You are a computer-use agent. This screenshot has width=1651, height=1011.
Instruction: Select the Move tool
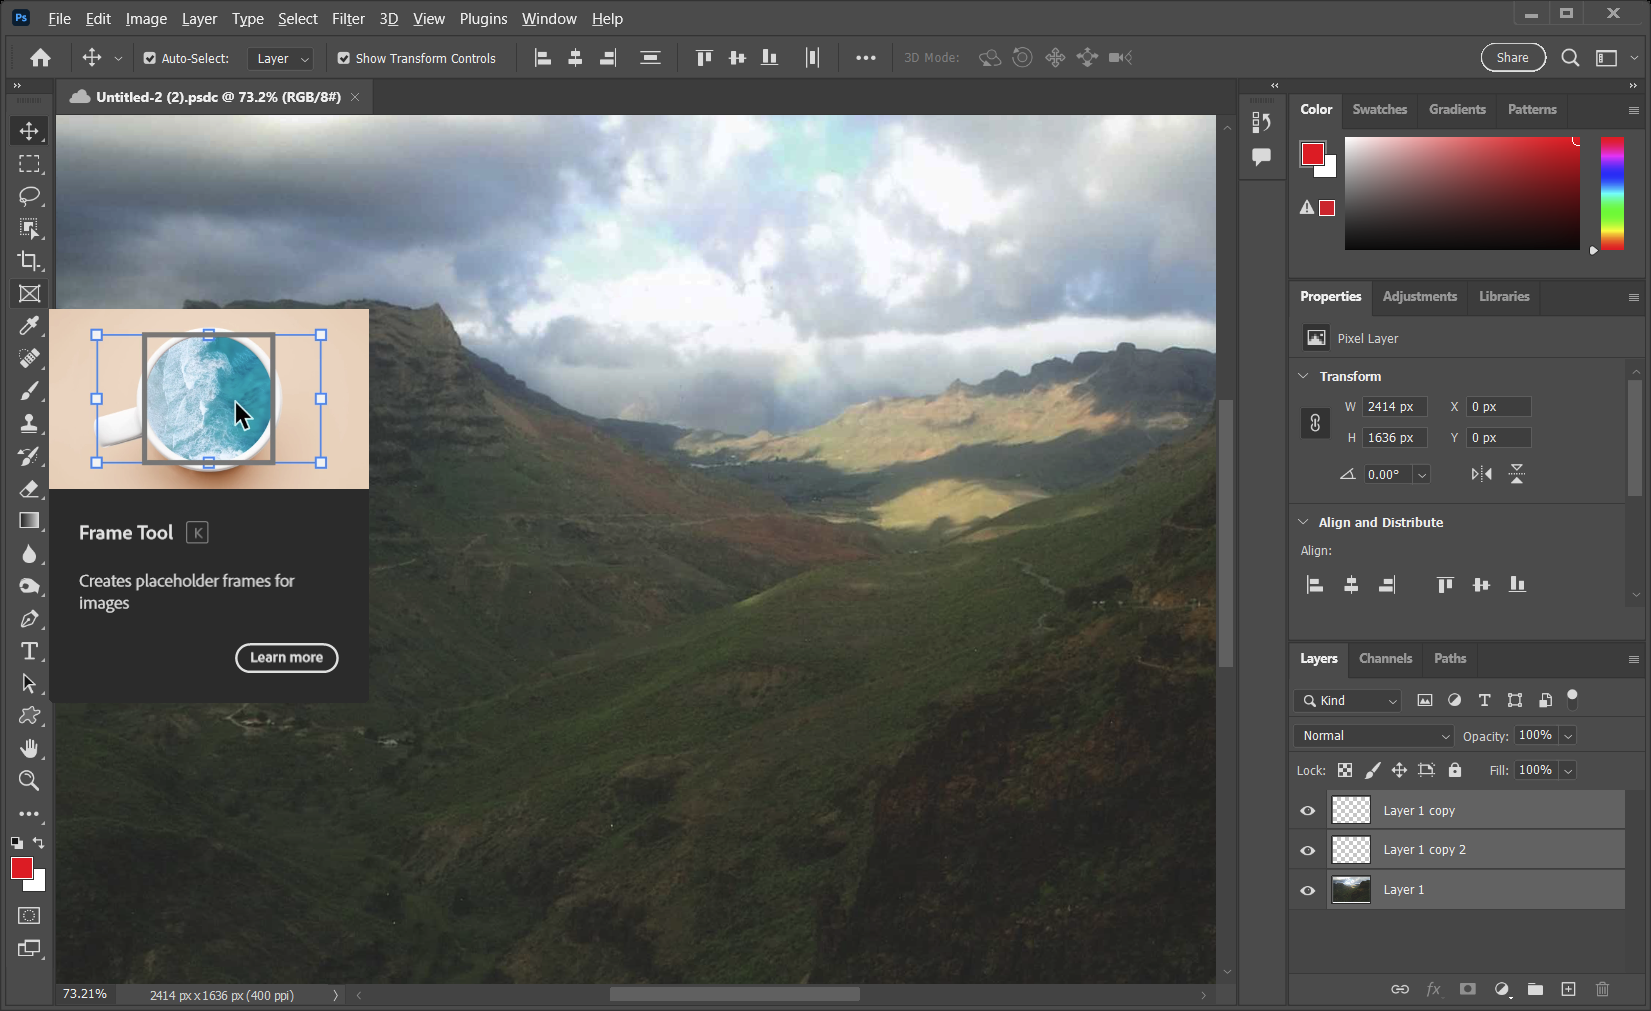pyautogui.click(x=29, y=130)
